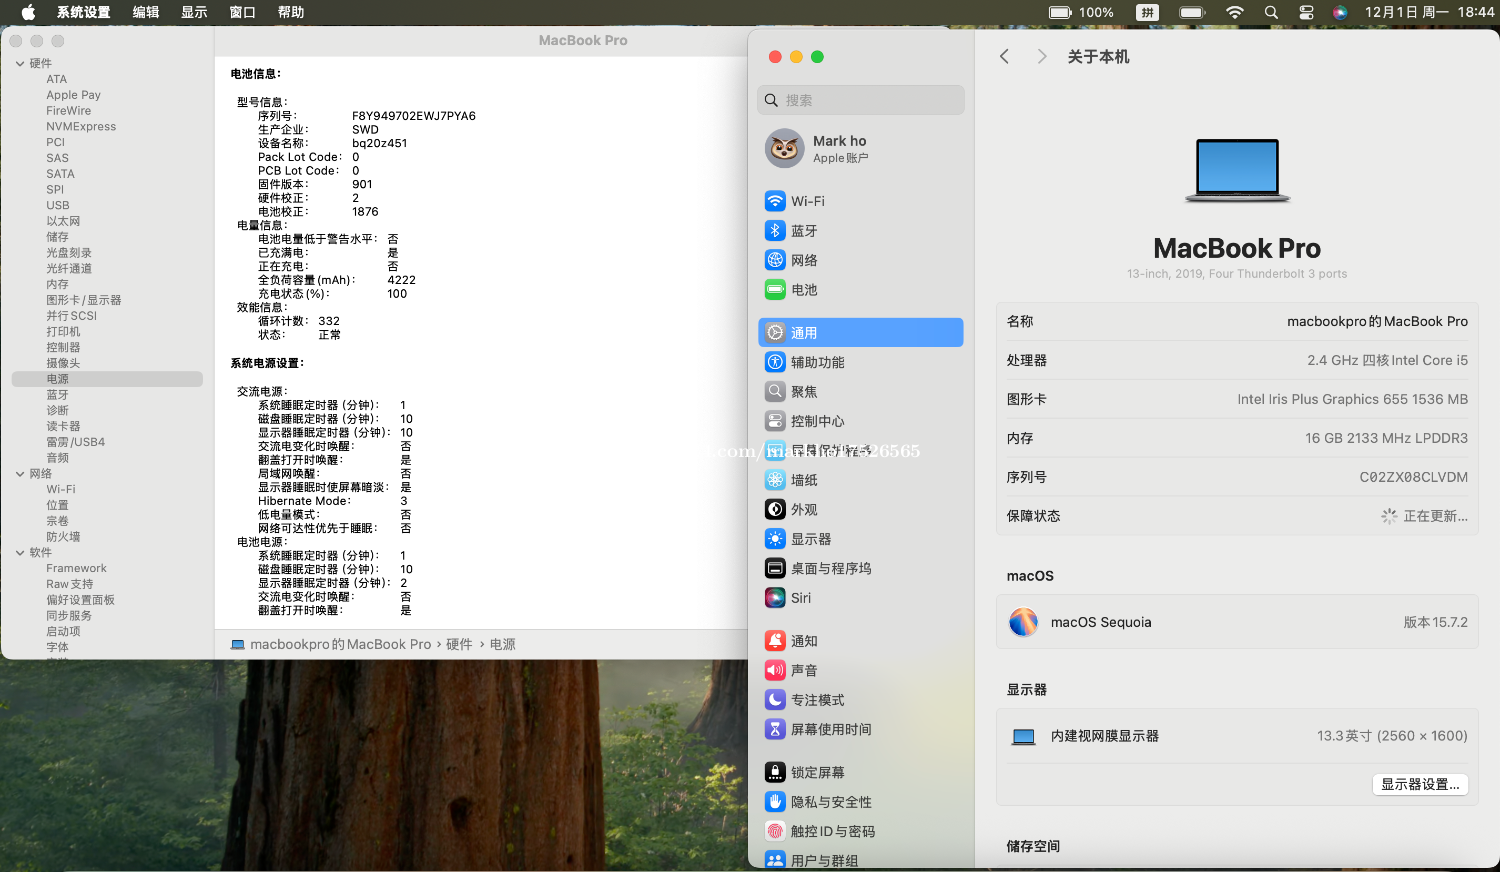The width and height of the screenshot is (1500, 872).
Task: Select 防火墙 (Firewall) in the network list
Action: tap(63, 537)
